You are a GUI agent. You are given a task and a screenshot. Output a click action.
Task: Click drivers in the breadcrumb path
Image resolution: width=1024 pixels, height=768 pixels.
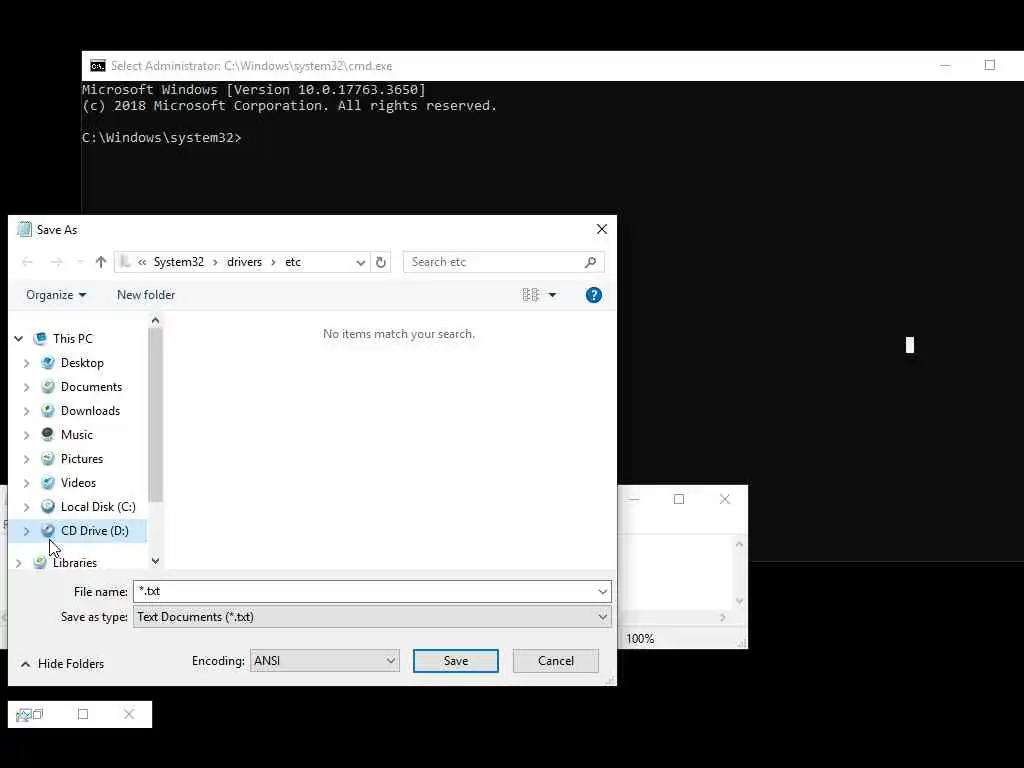244,262
